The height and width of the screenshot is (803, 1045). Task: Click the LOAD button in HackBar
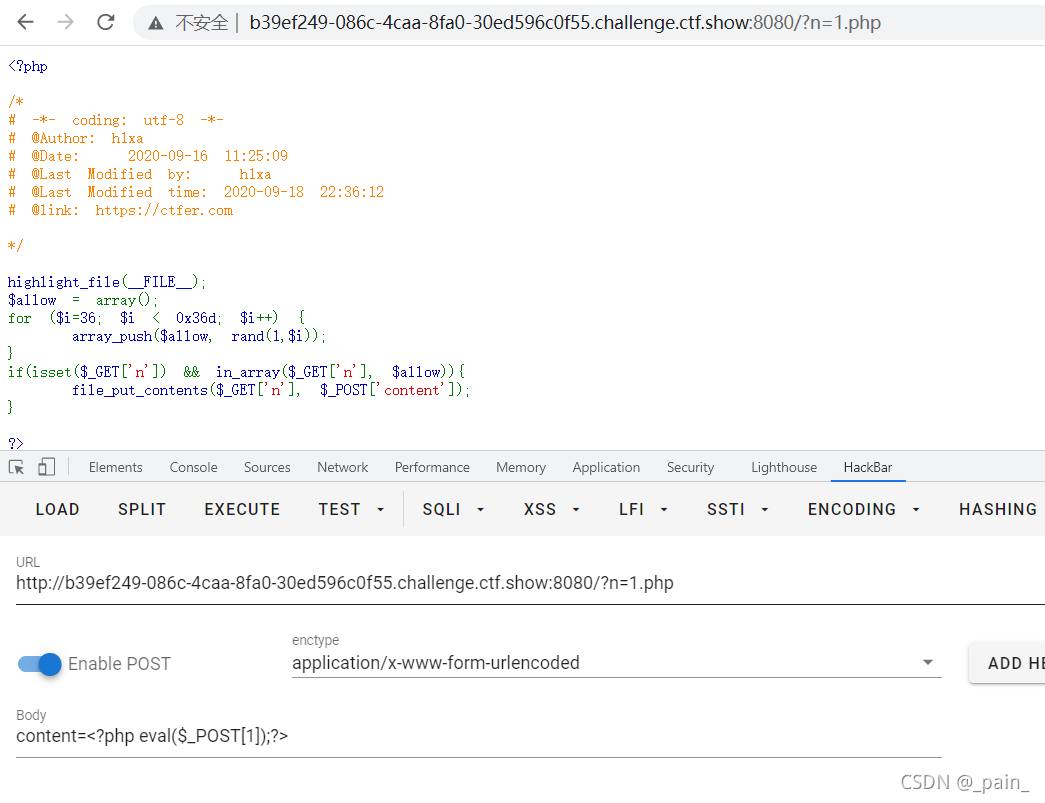coord(57,509)
